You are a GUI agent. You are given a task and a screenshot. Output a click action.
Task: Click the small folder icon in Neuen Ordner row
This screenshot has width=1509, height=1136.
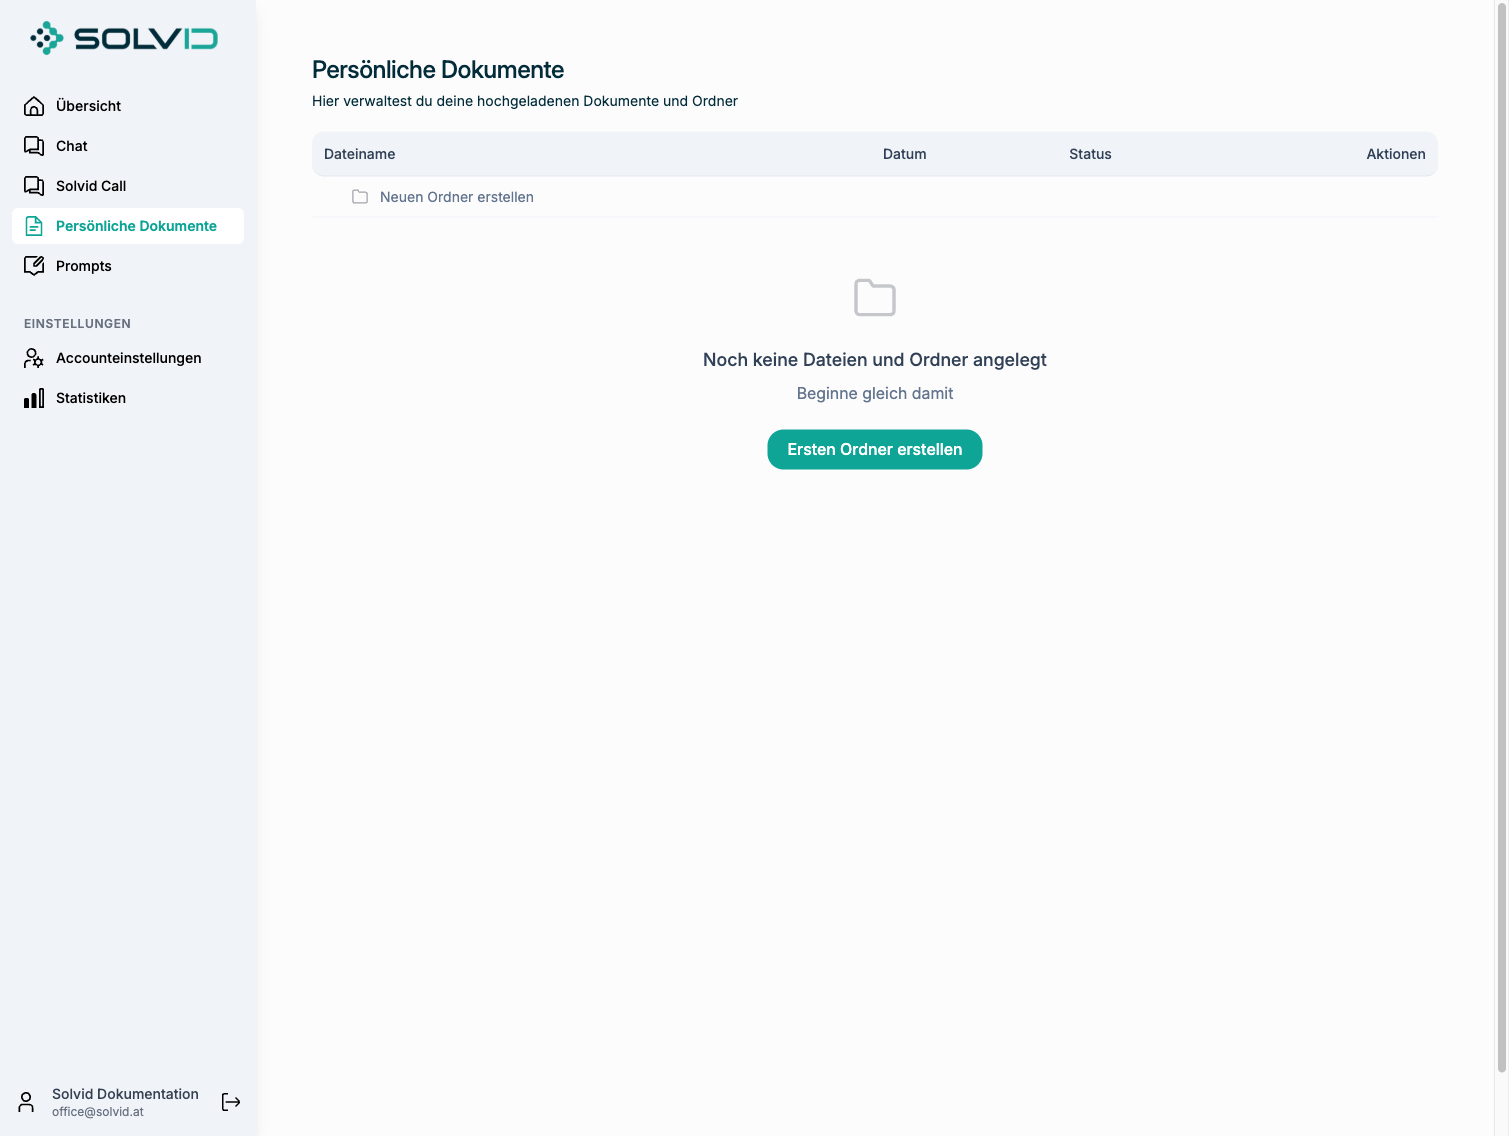(360, 197)
